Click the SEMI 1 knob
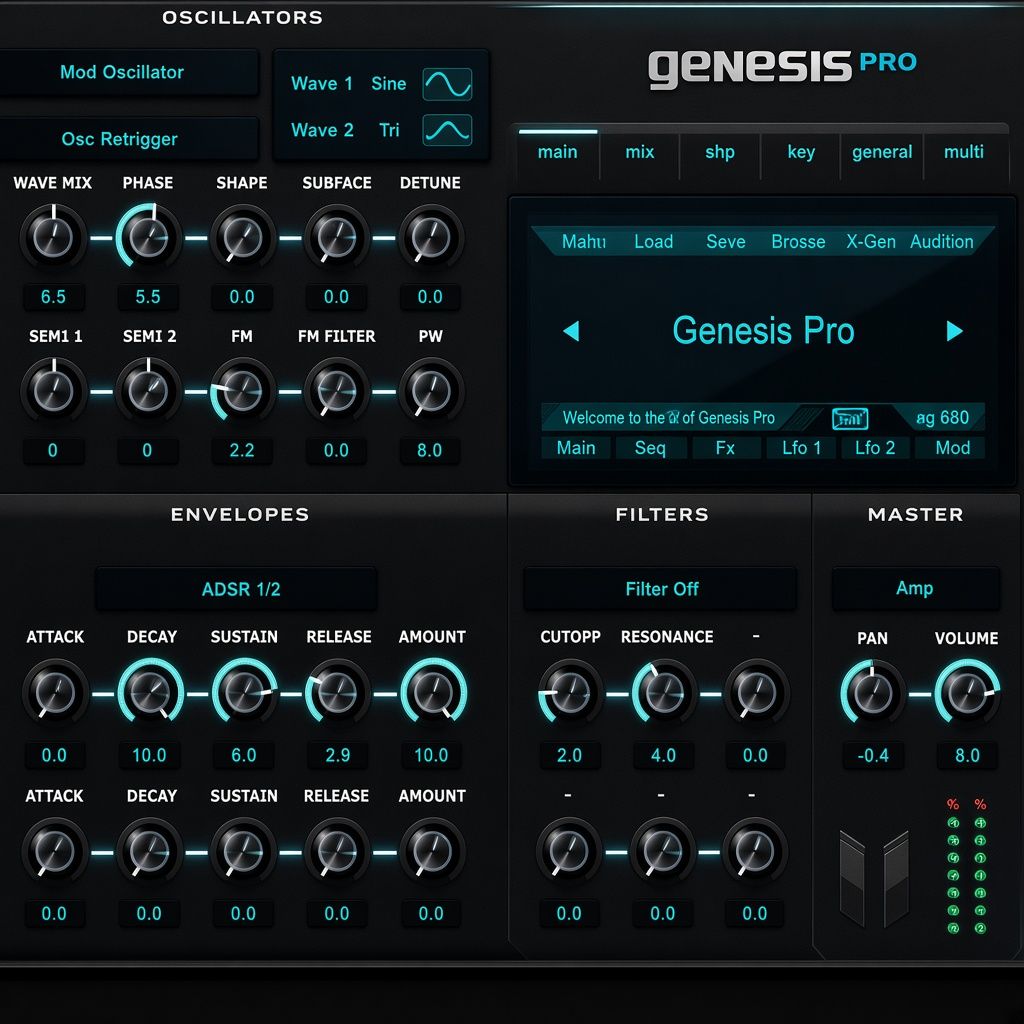 click(x=53, y=391)
